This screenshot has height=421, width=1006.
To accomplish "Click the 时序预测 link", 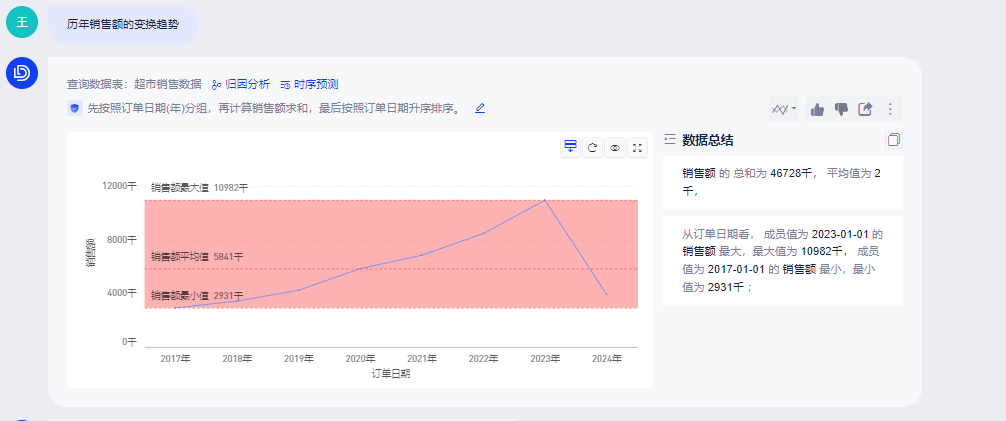I will click(x=309, y=84).
